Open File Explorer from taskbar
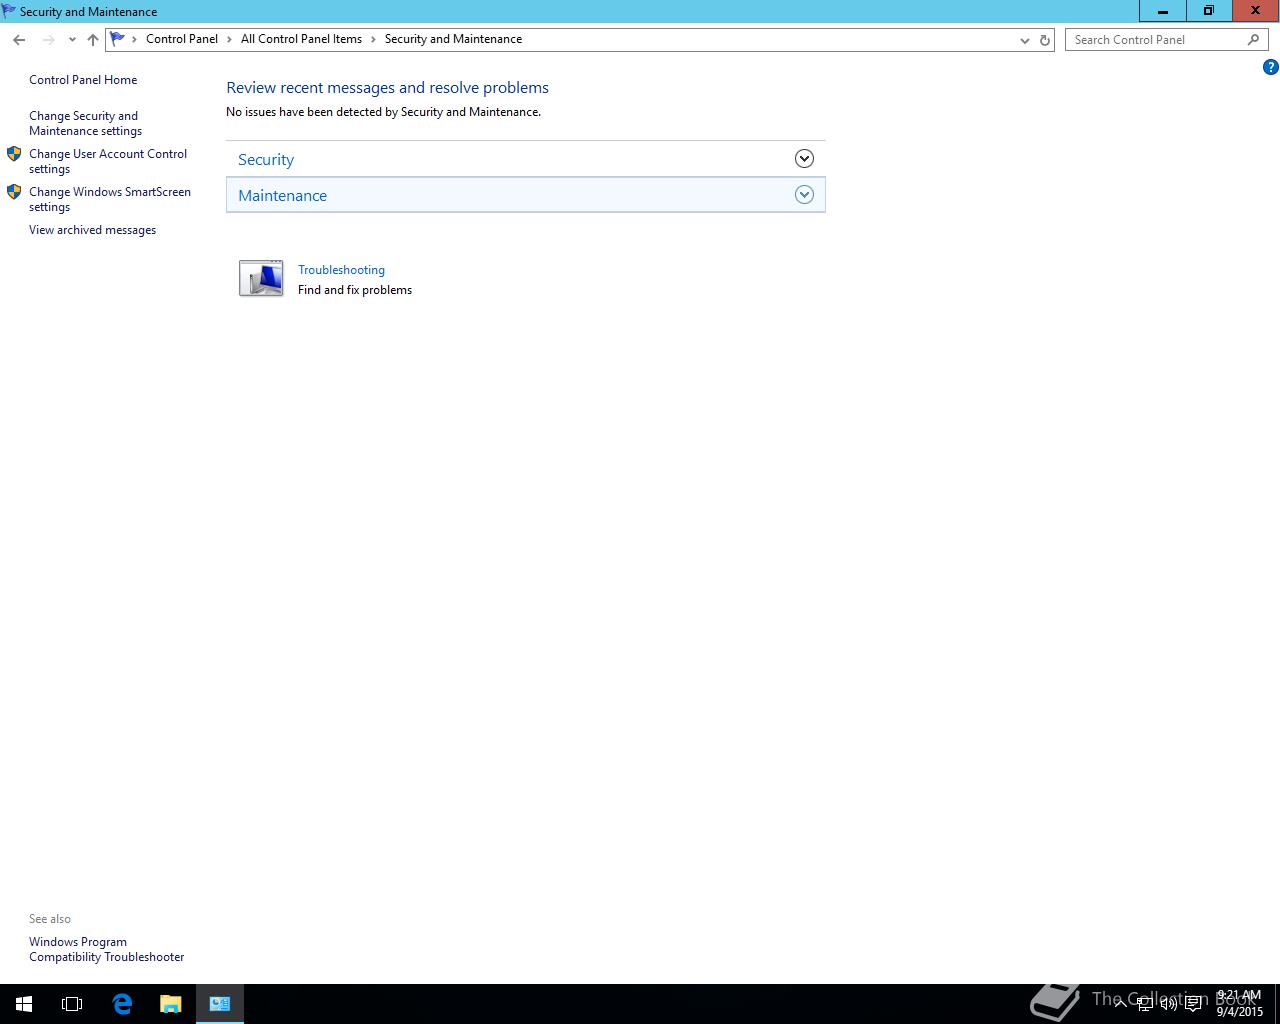Viewport: 1280px width, 1024px height. point(170,1004)
